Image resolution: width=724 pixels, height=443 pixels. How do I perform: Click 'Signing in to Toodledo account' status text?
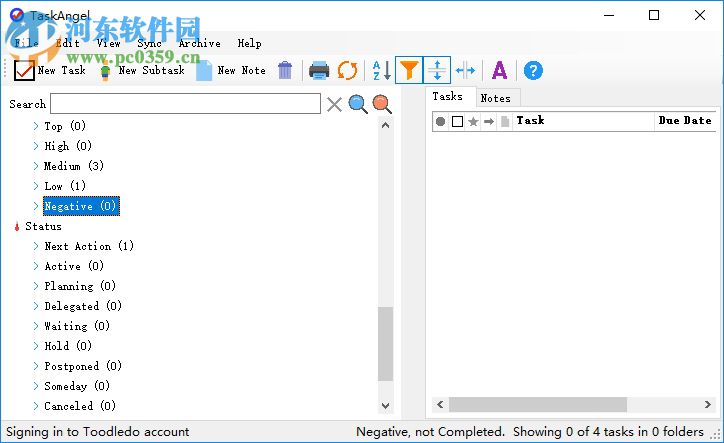[x=97, y=431]
